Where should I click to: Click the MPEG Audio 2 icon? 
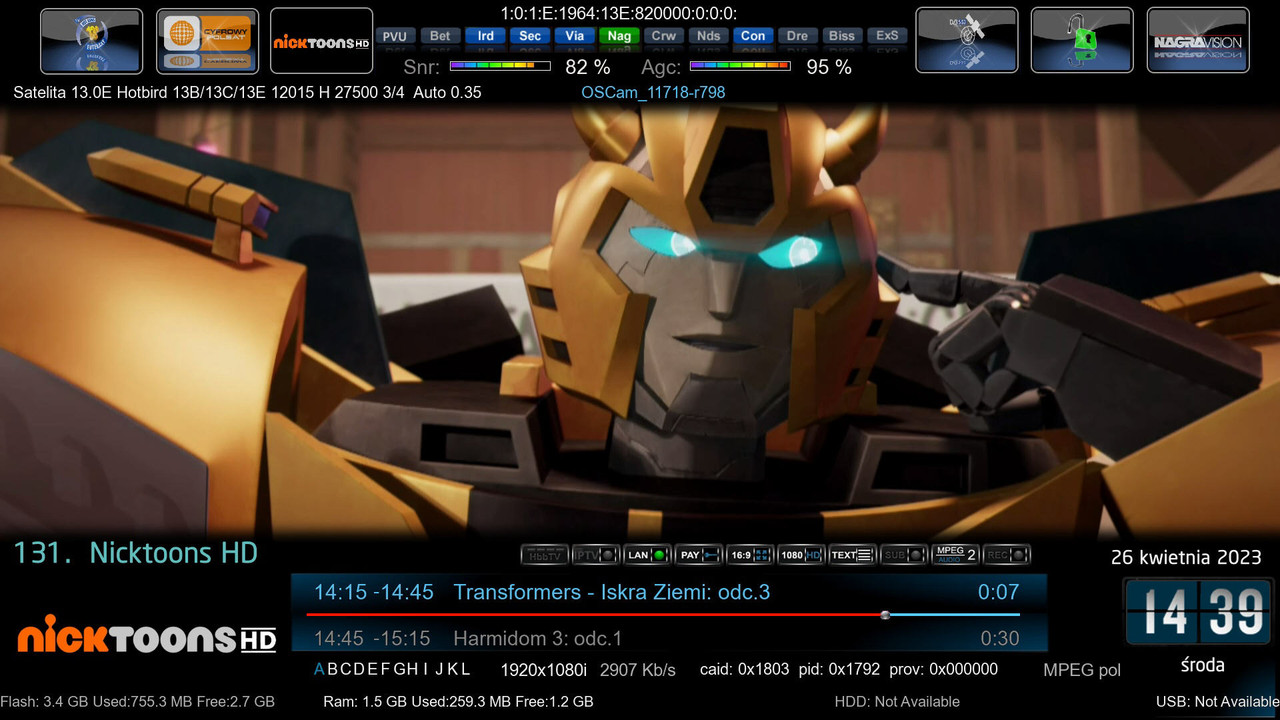955,555
